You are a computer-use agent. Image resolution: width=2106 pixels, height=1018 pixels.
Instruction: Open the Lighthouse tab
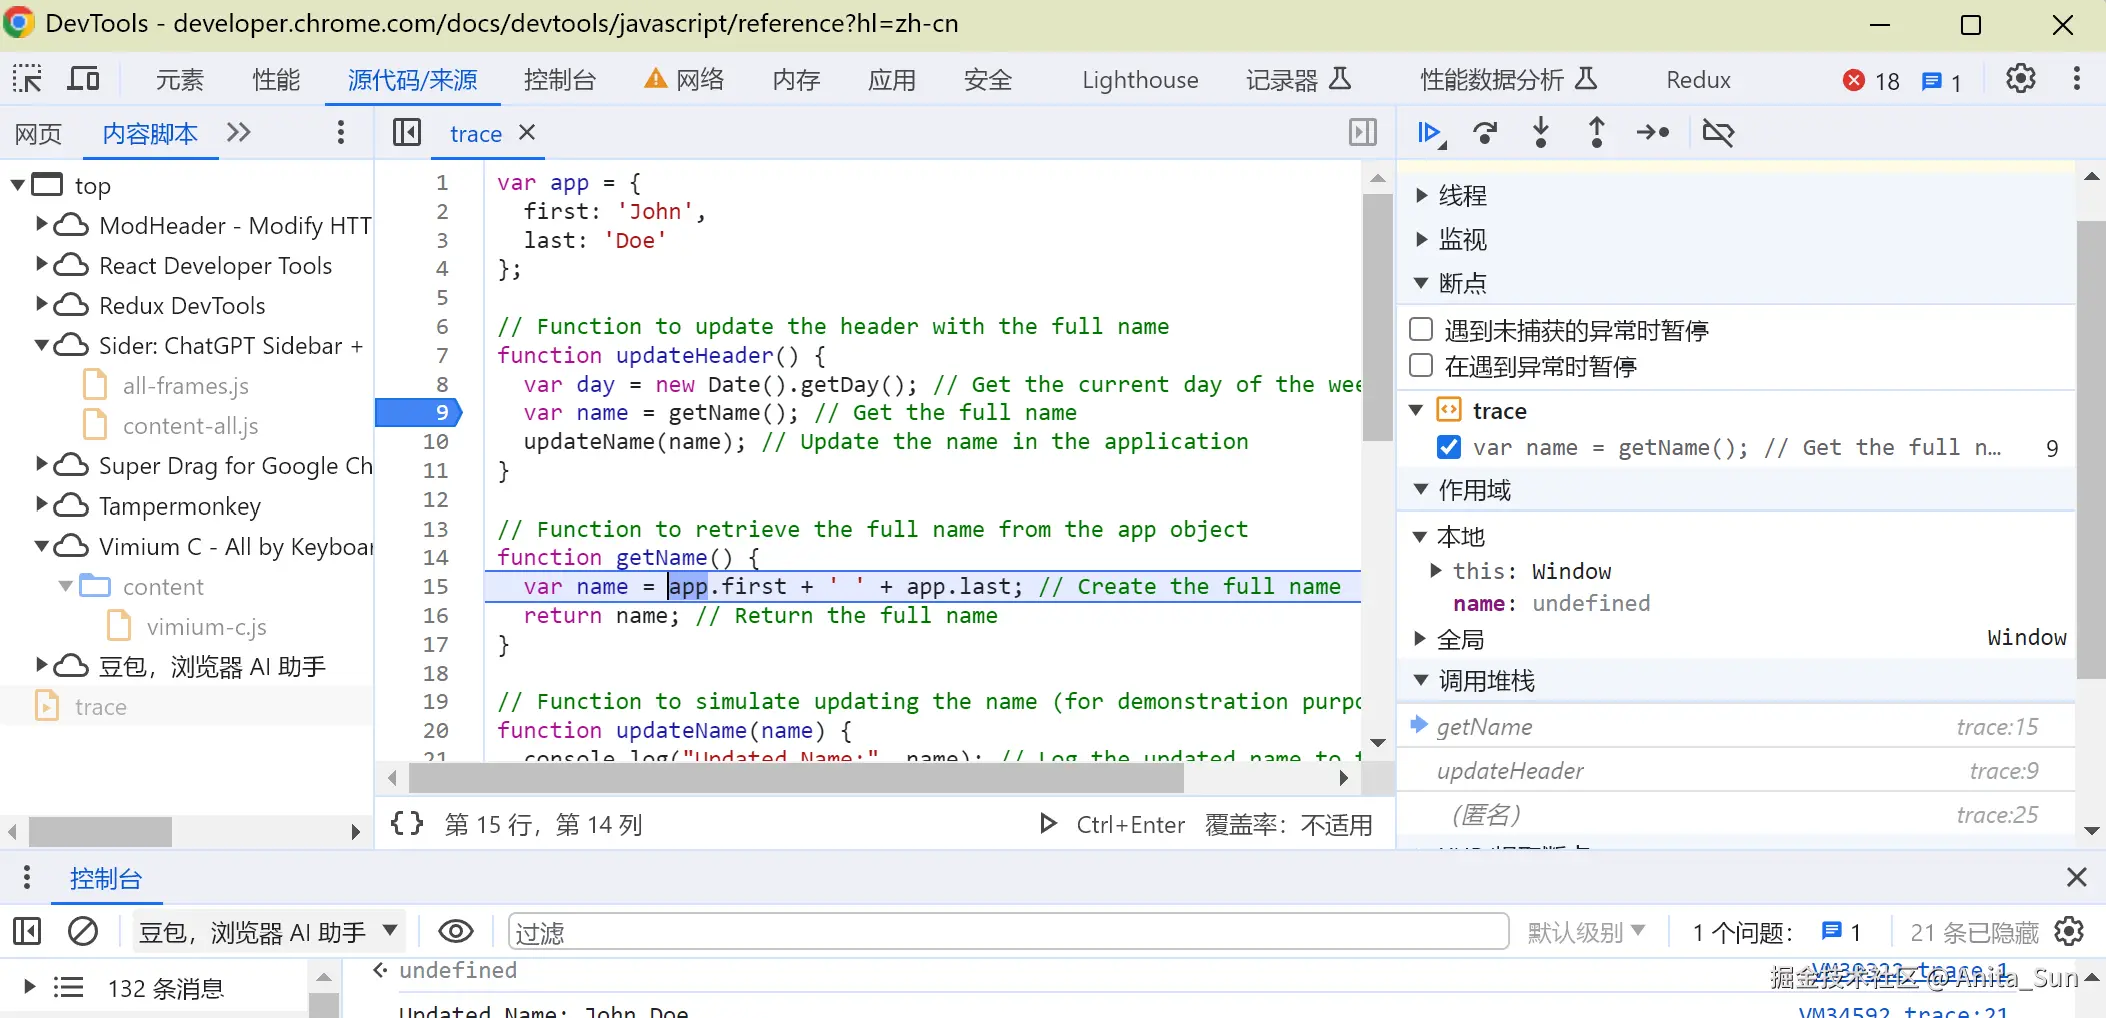click(1140, 80)
